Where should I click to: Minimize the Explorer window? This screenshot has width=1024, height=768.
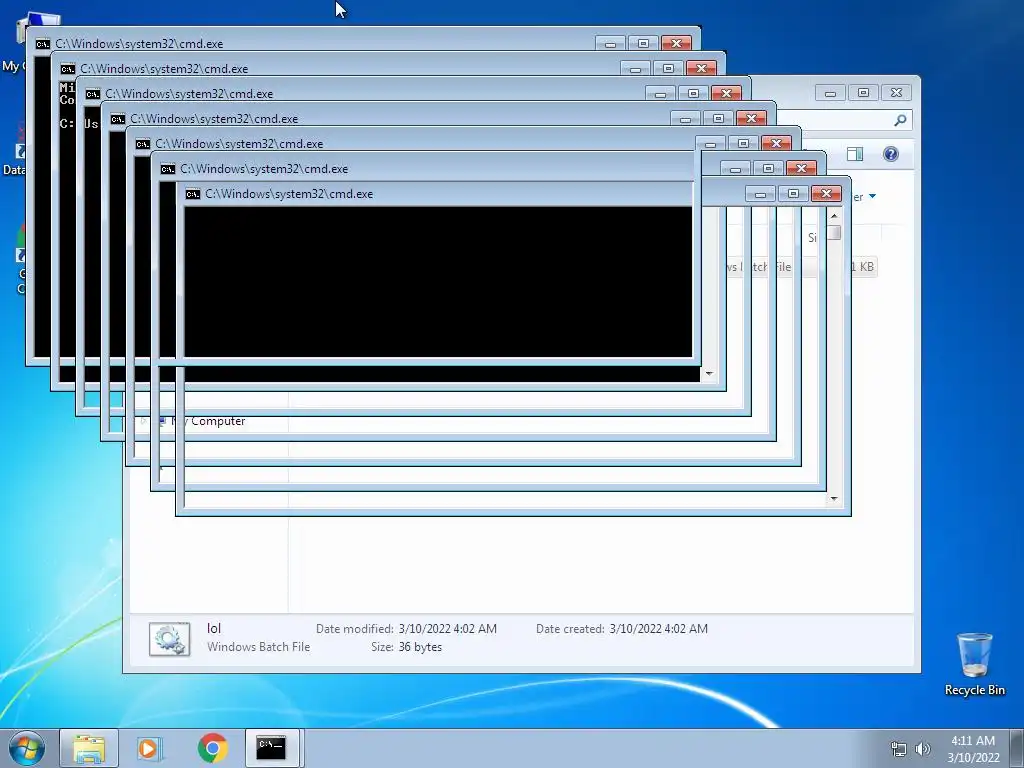click(x=830, y=93)
